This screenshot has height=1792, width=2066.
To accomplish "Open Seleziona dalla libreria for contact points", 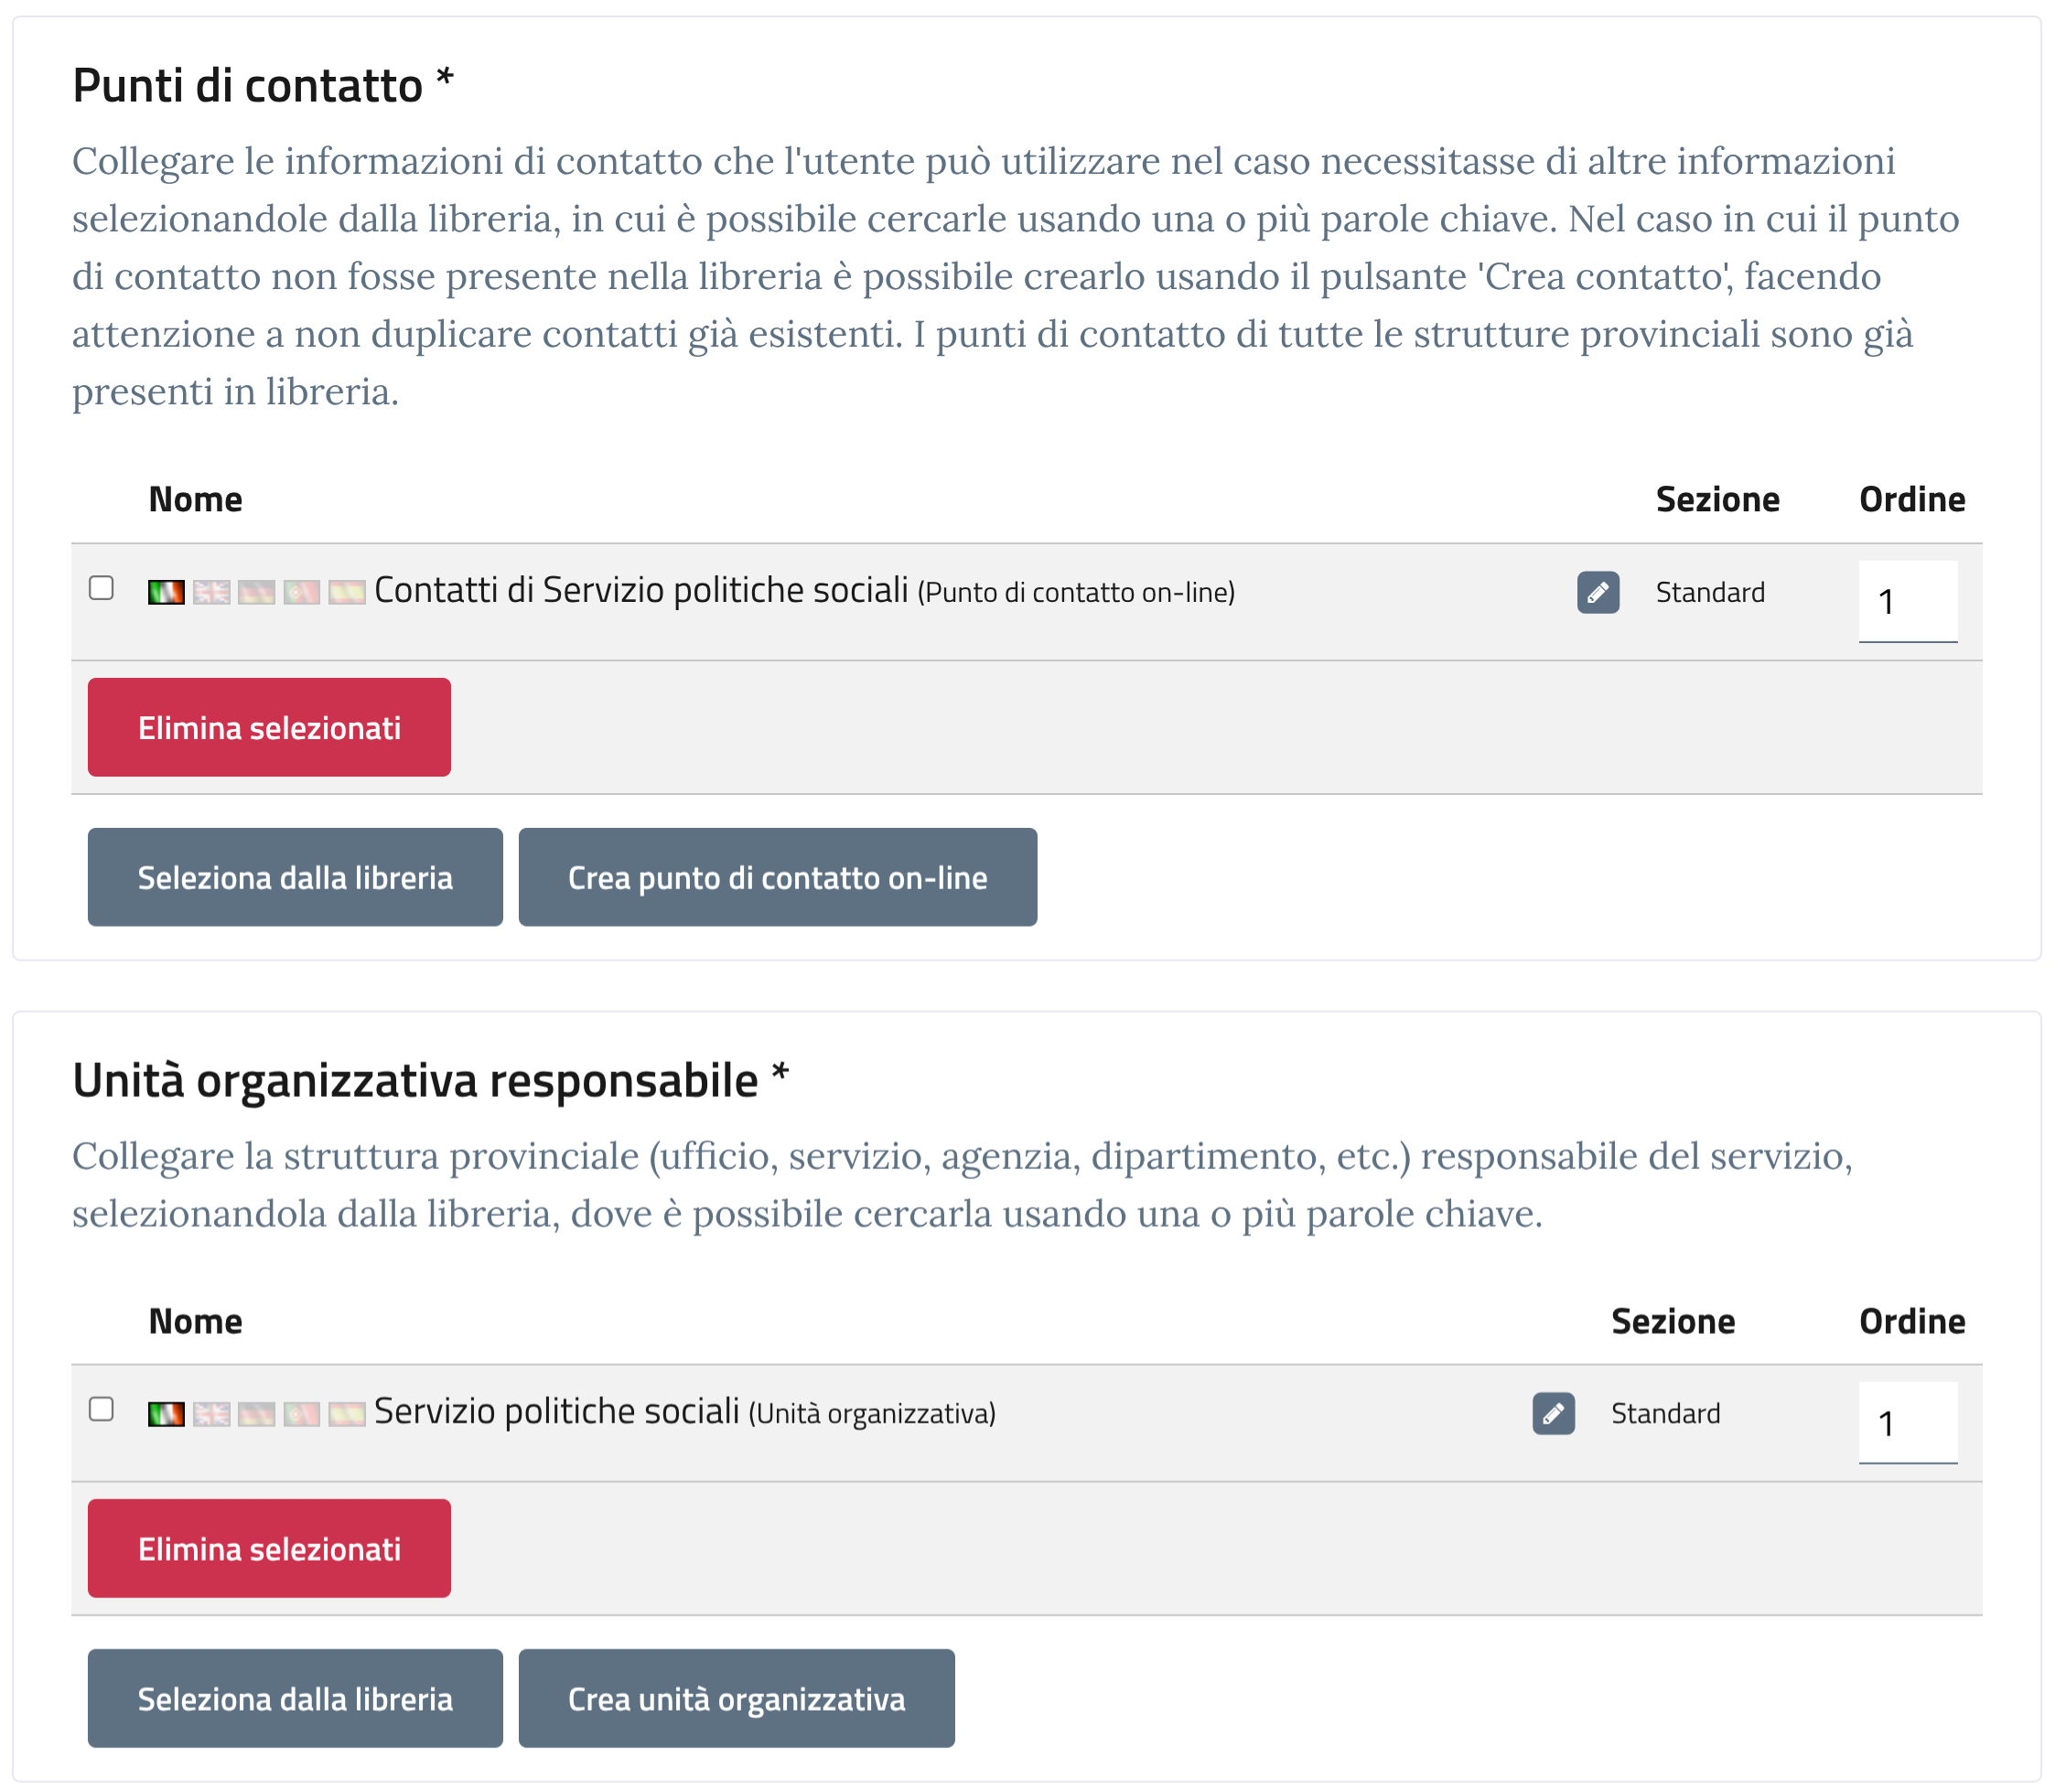I will [295, 877].
